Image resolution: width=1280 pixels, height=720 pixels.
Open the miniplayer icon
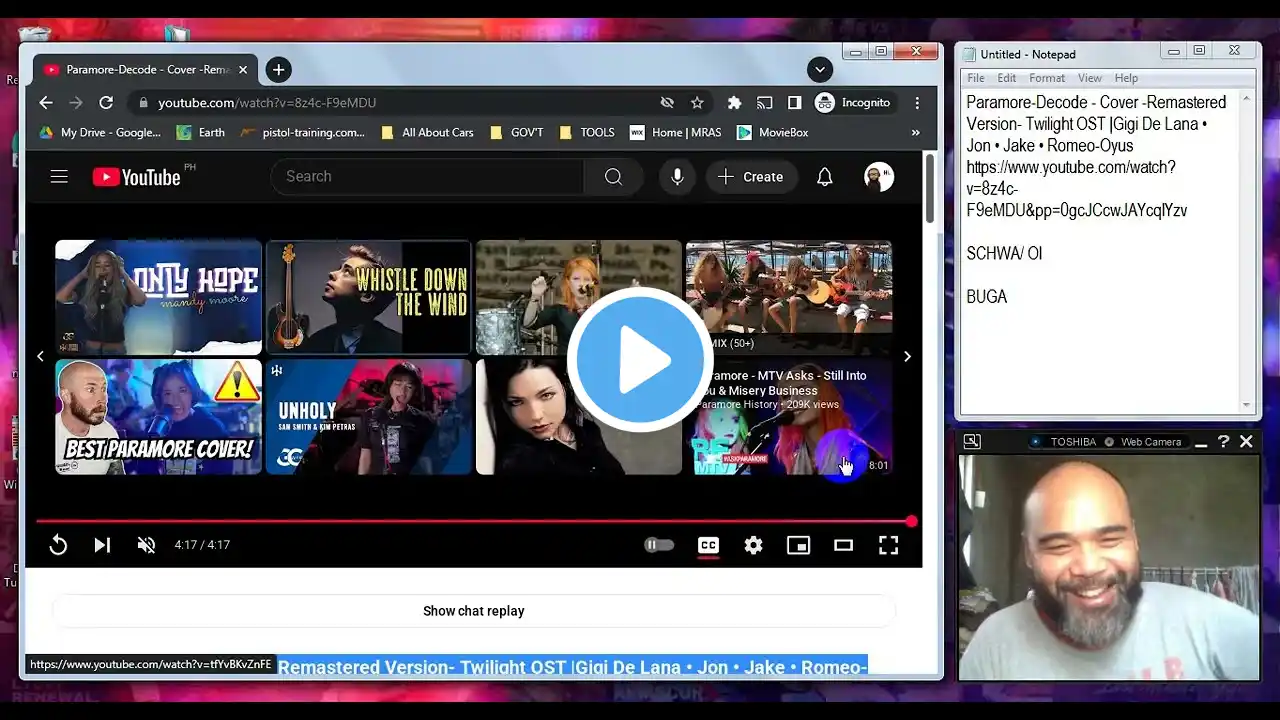point(798,545)
